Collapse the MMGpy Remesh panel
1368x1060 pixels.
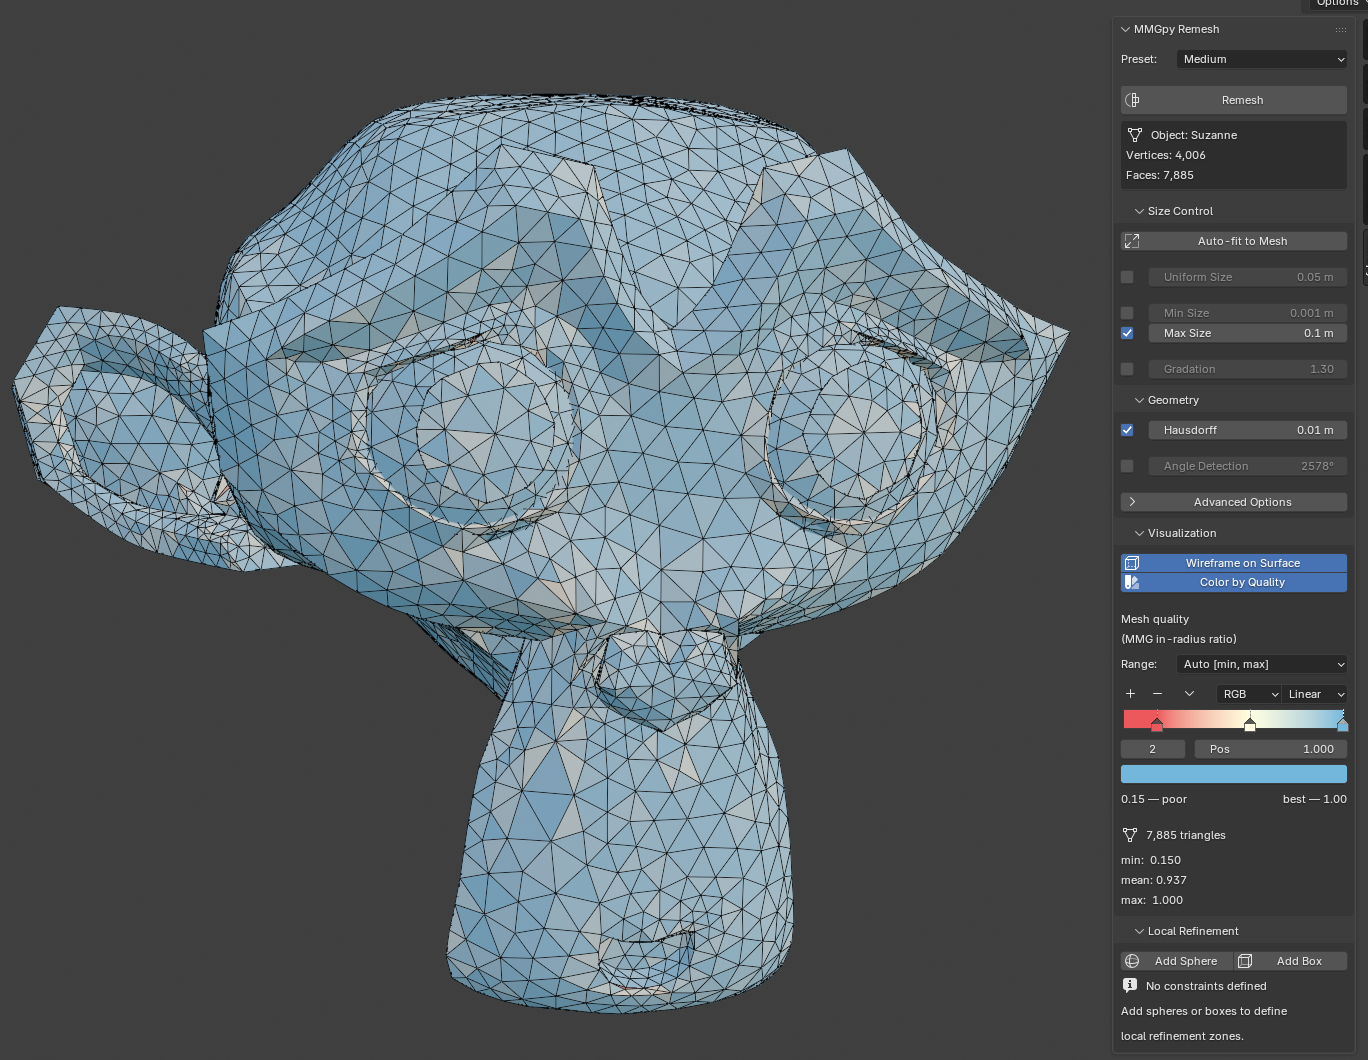tap(1126, 30)
